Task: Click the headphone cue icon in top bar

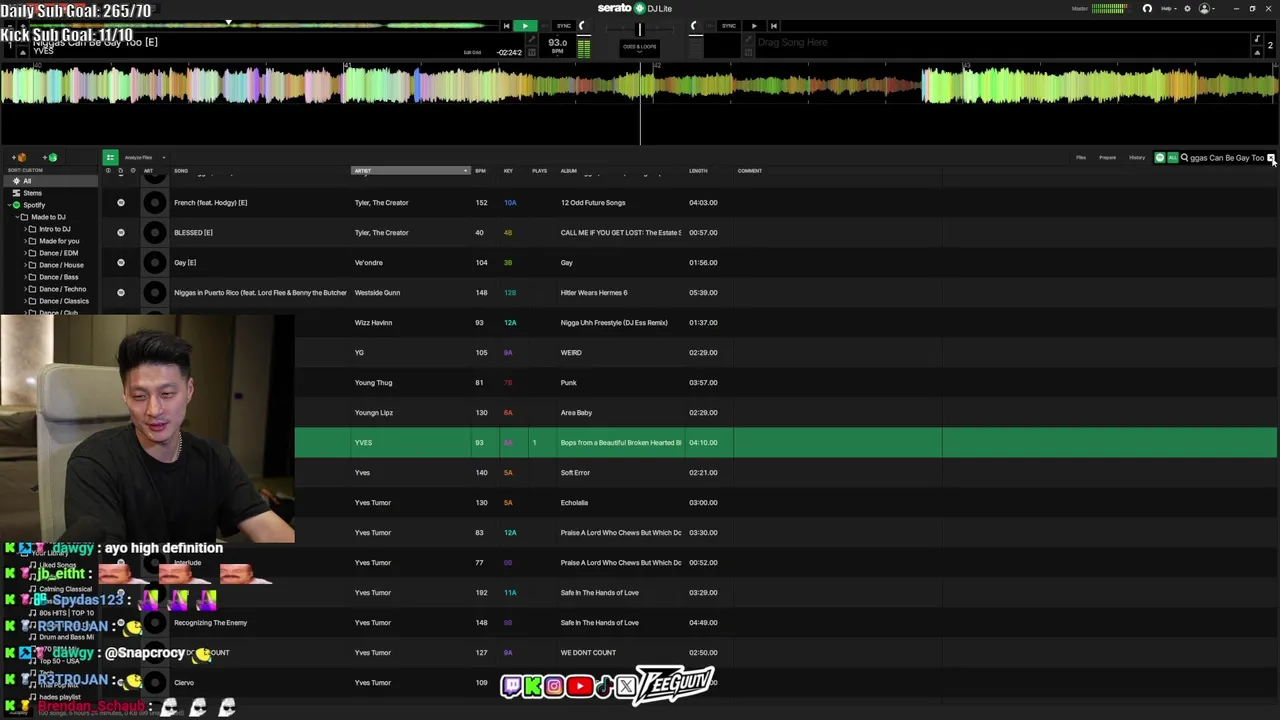Action: point(1147,8)
